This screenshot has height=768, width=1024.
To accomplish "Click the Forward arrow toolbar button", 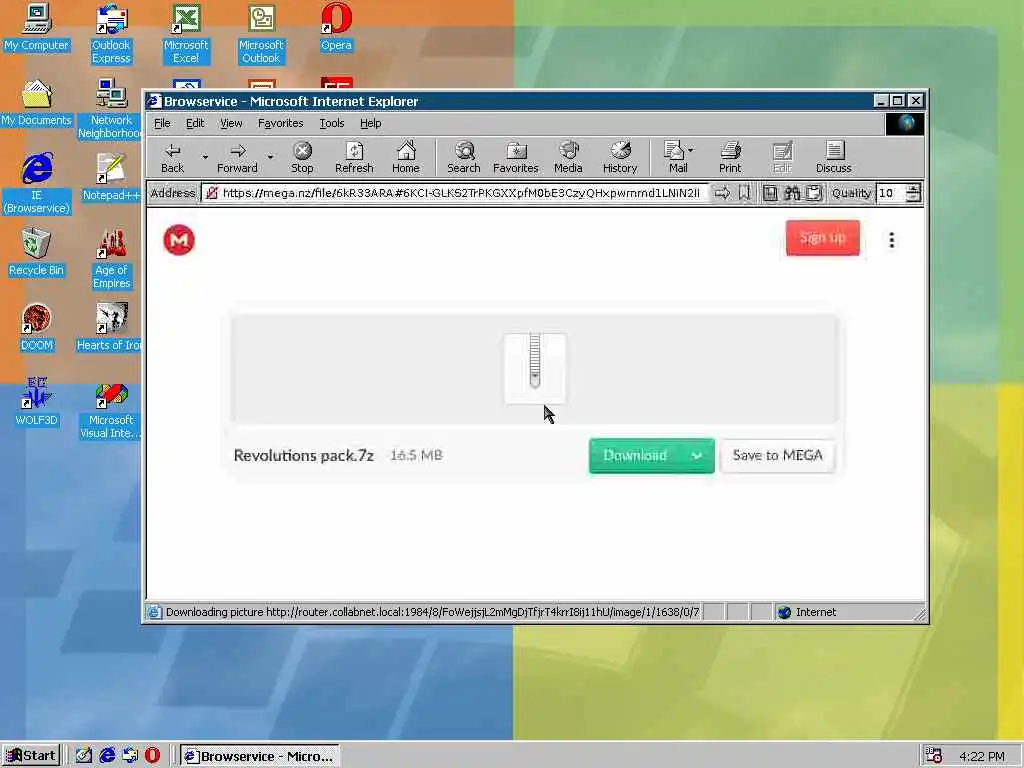I will 237,158.
